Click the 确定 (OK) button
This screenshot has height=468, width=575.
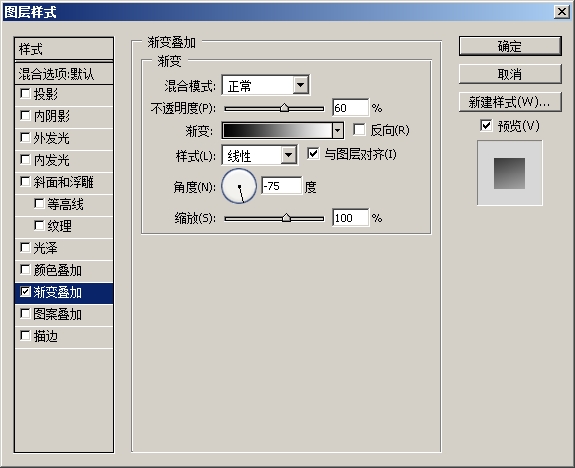[510, 46]
